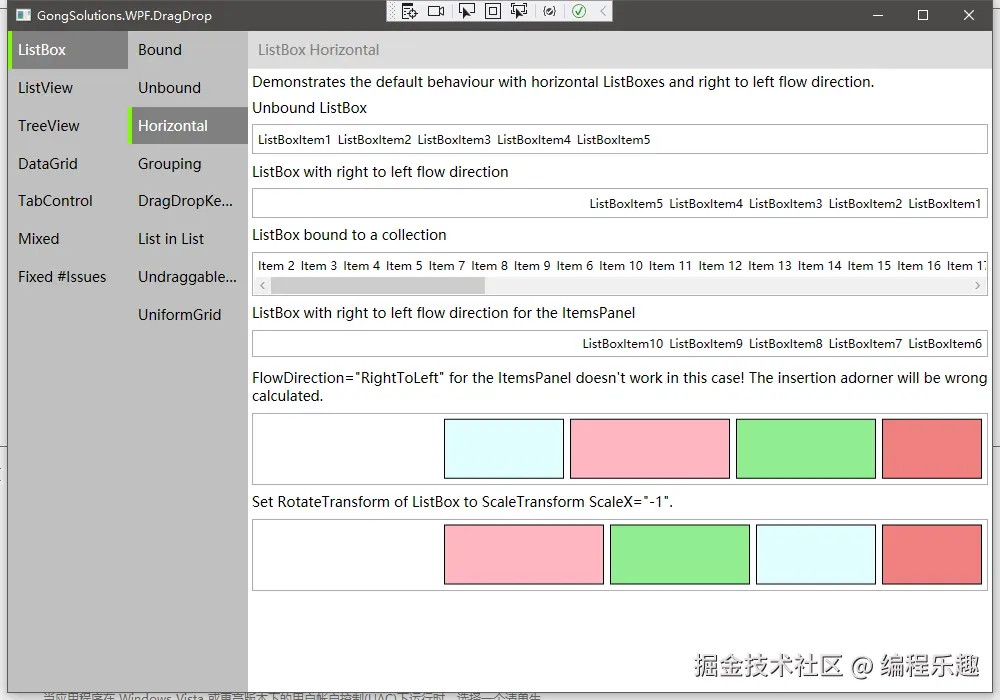Image resolution: width=1000 pixels, height=700 pixels.
Task: Open the Grouping sub-tab
Action: pos(188,164)
